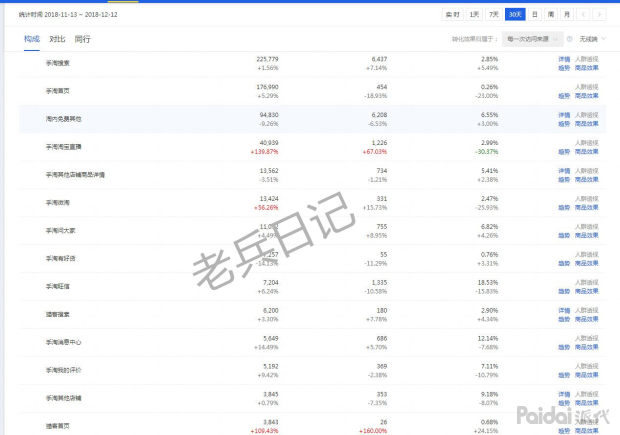620x435 pixels.
Task: Click the statistics date range 2018-11-13 ~ 2018-12-12
Action: click(x=81, y=15)
